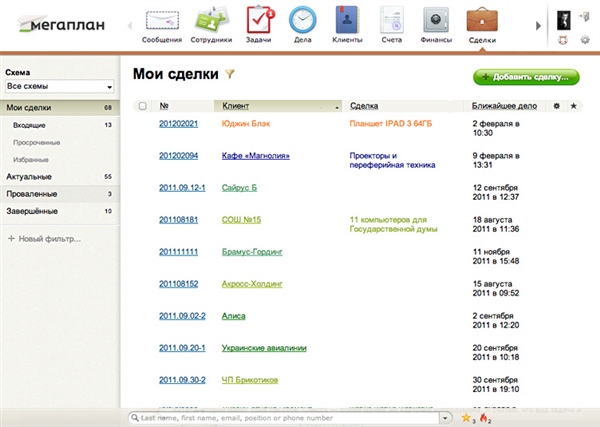
Task: Open the flame icon in bottom bar
Action: pos(483,418)
